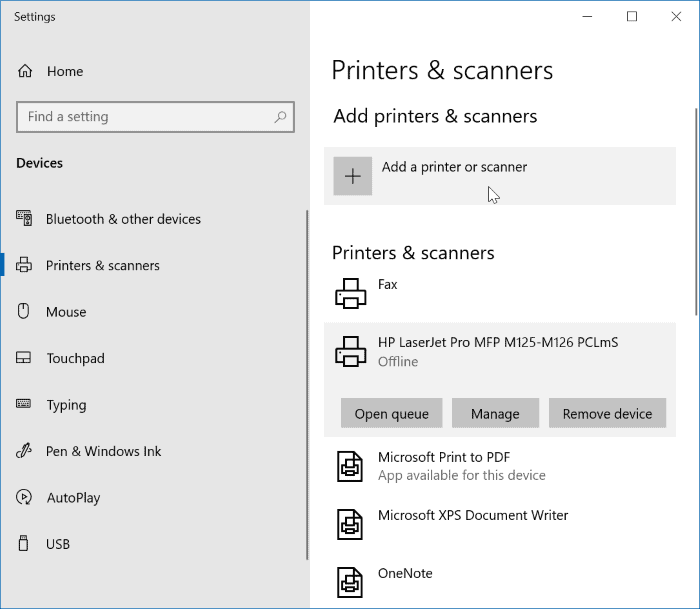Go to Mouse settings

(66, 312)
